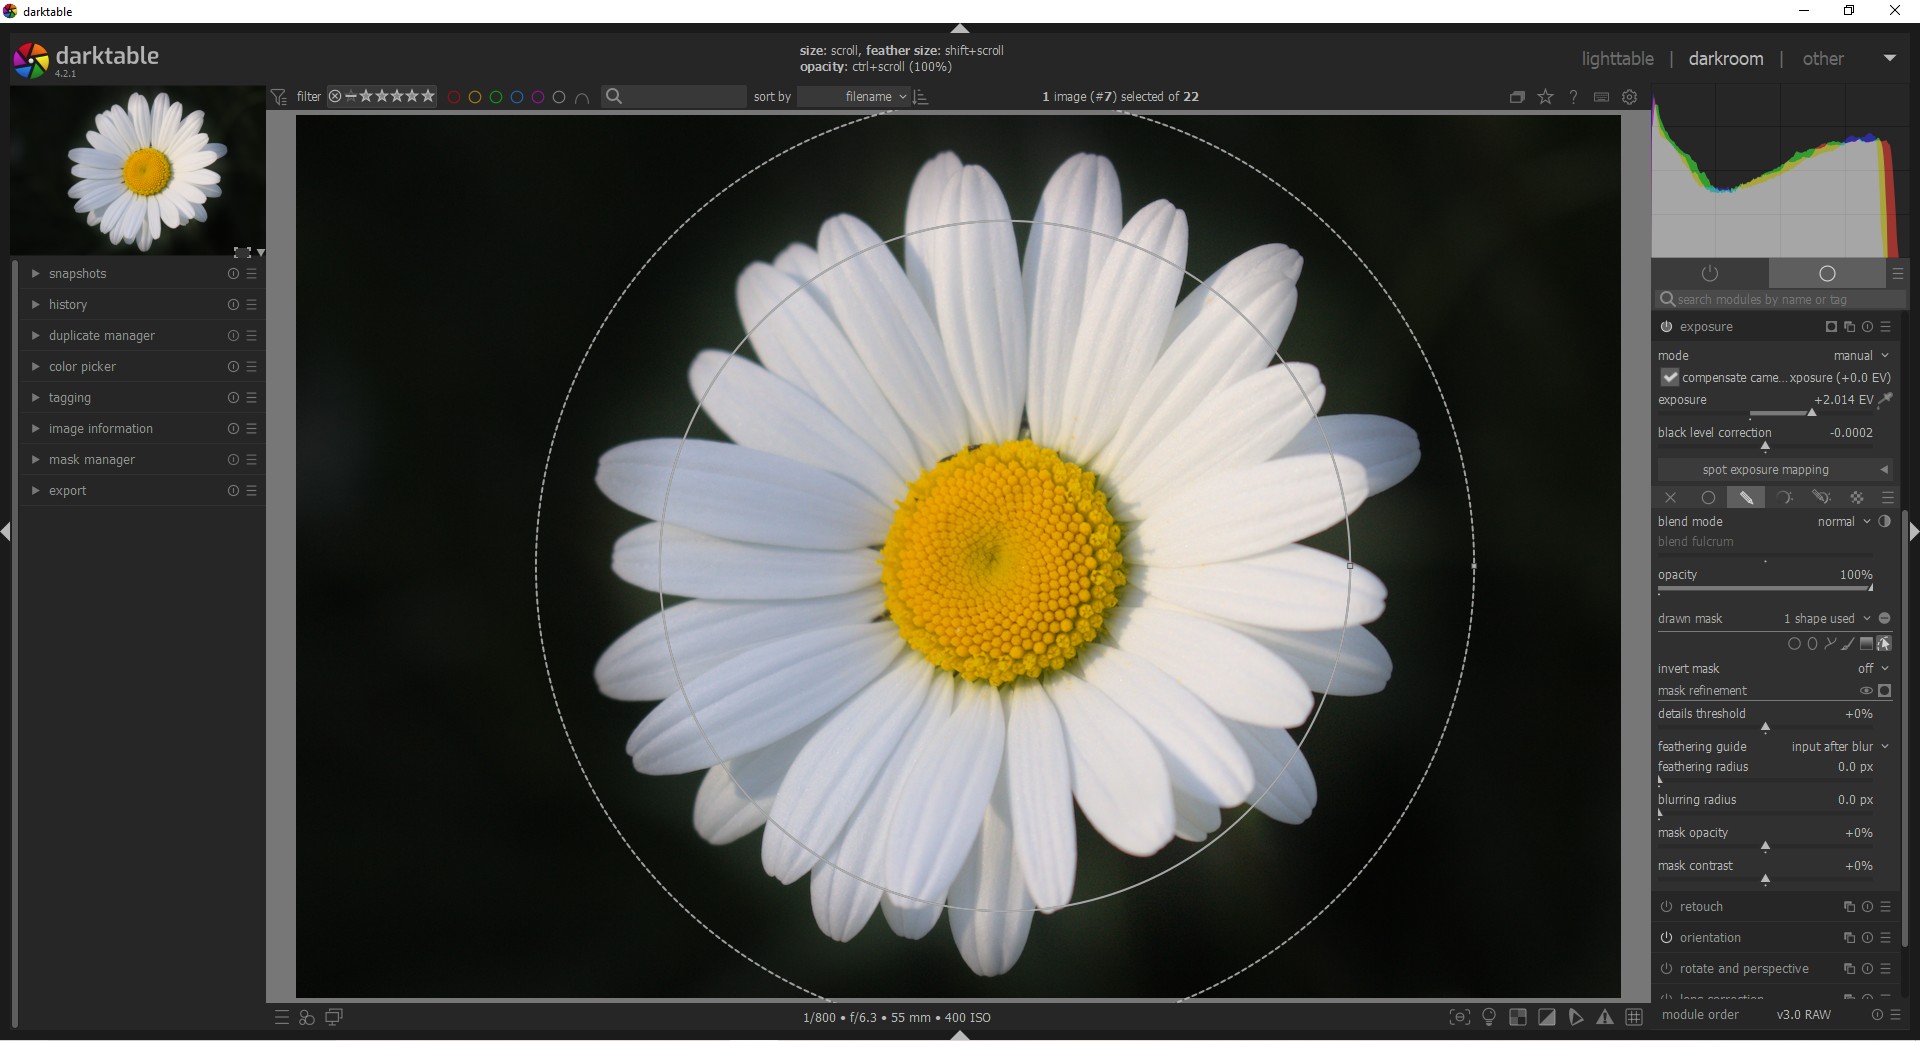Toggle mask visibility eye icon
This screenshot has width=1920, height=1041.
[x=1865, y=691]
